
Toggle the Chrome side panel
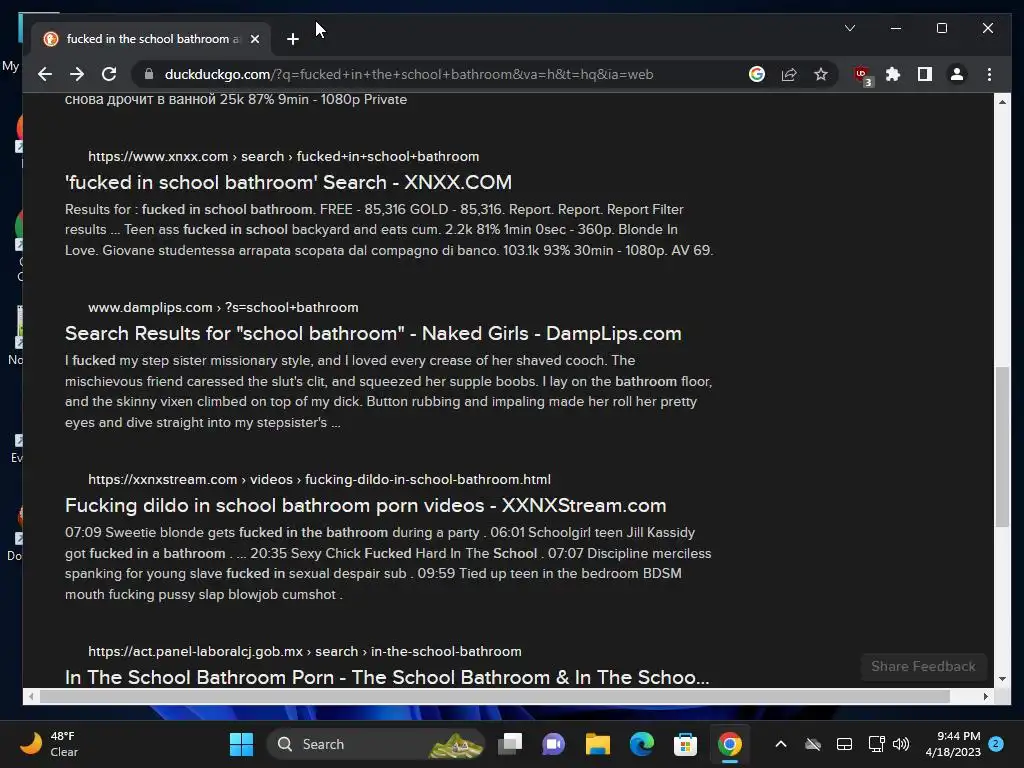coord(925,74)
